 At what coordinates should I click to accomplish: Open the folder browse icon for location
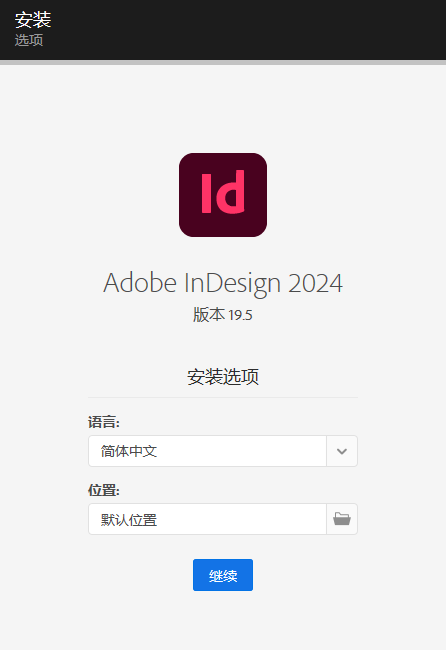342,519
